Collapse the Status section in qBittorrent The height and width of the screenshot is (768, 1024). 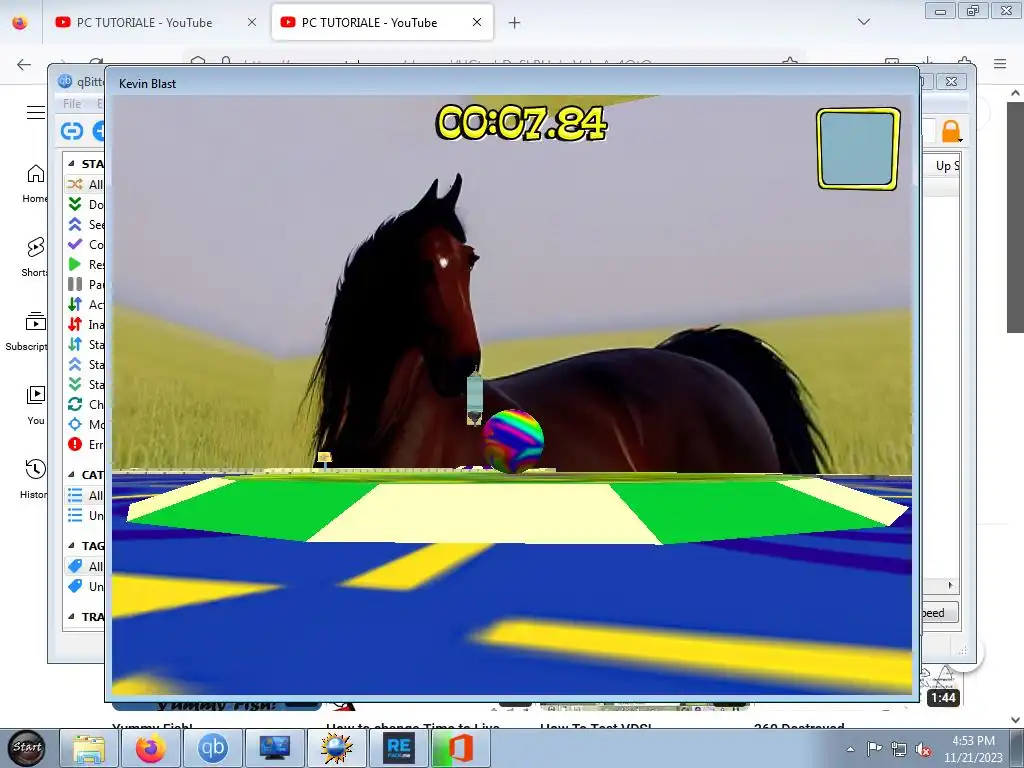(71, 163)
